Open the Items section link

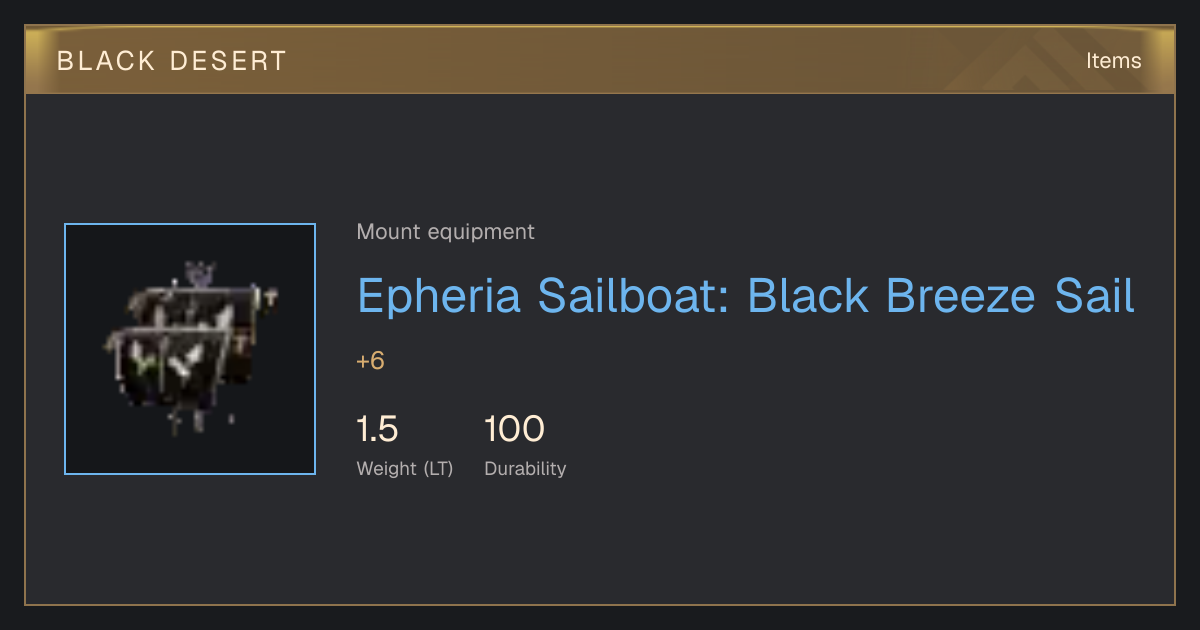pos(1113,61)
